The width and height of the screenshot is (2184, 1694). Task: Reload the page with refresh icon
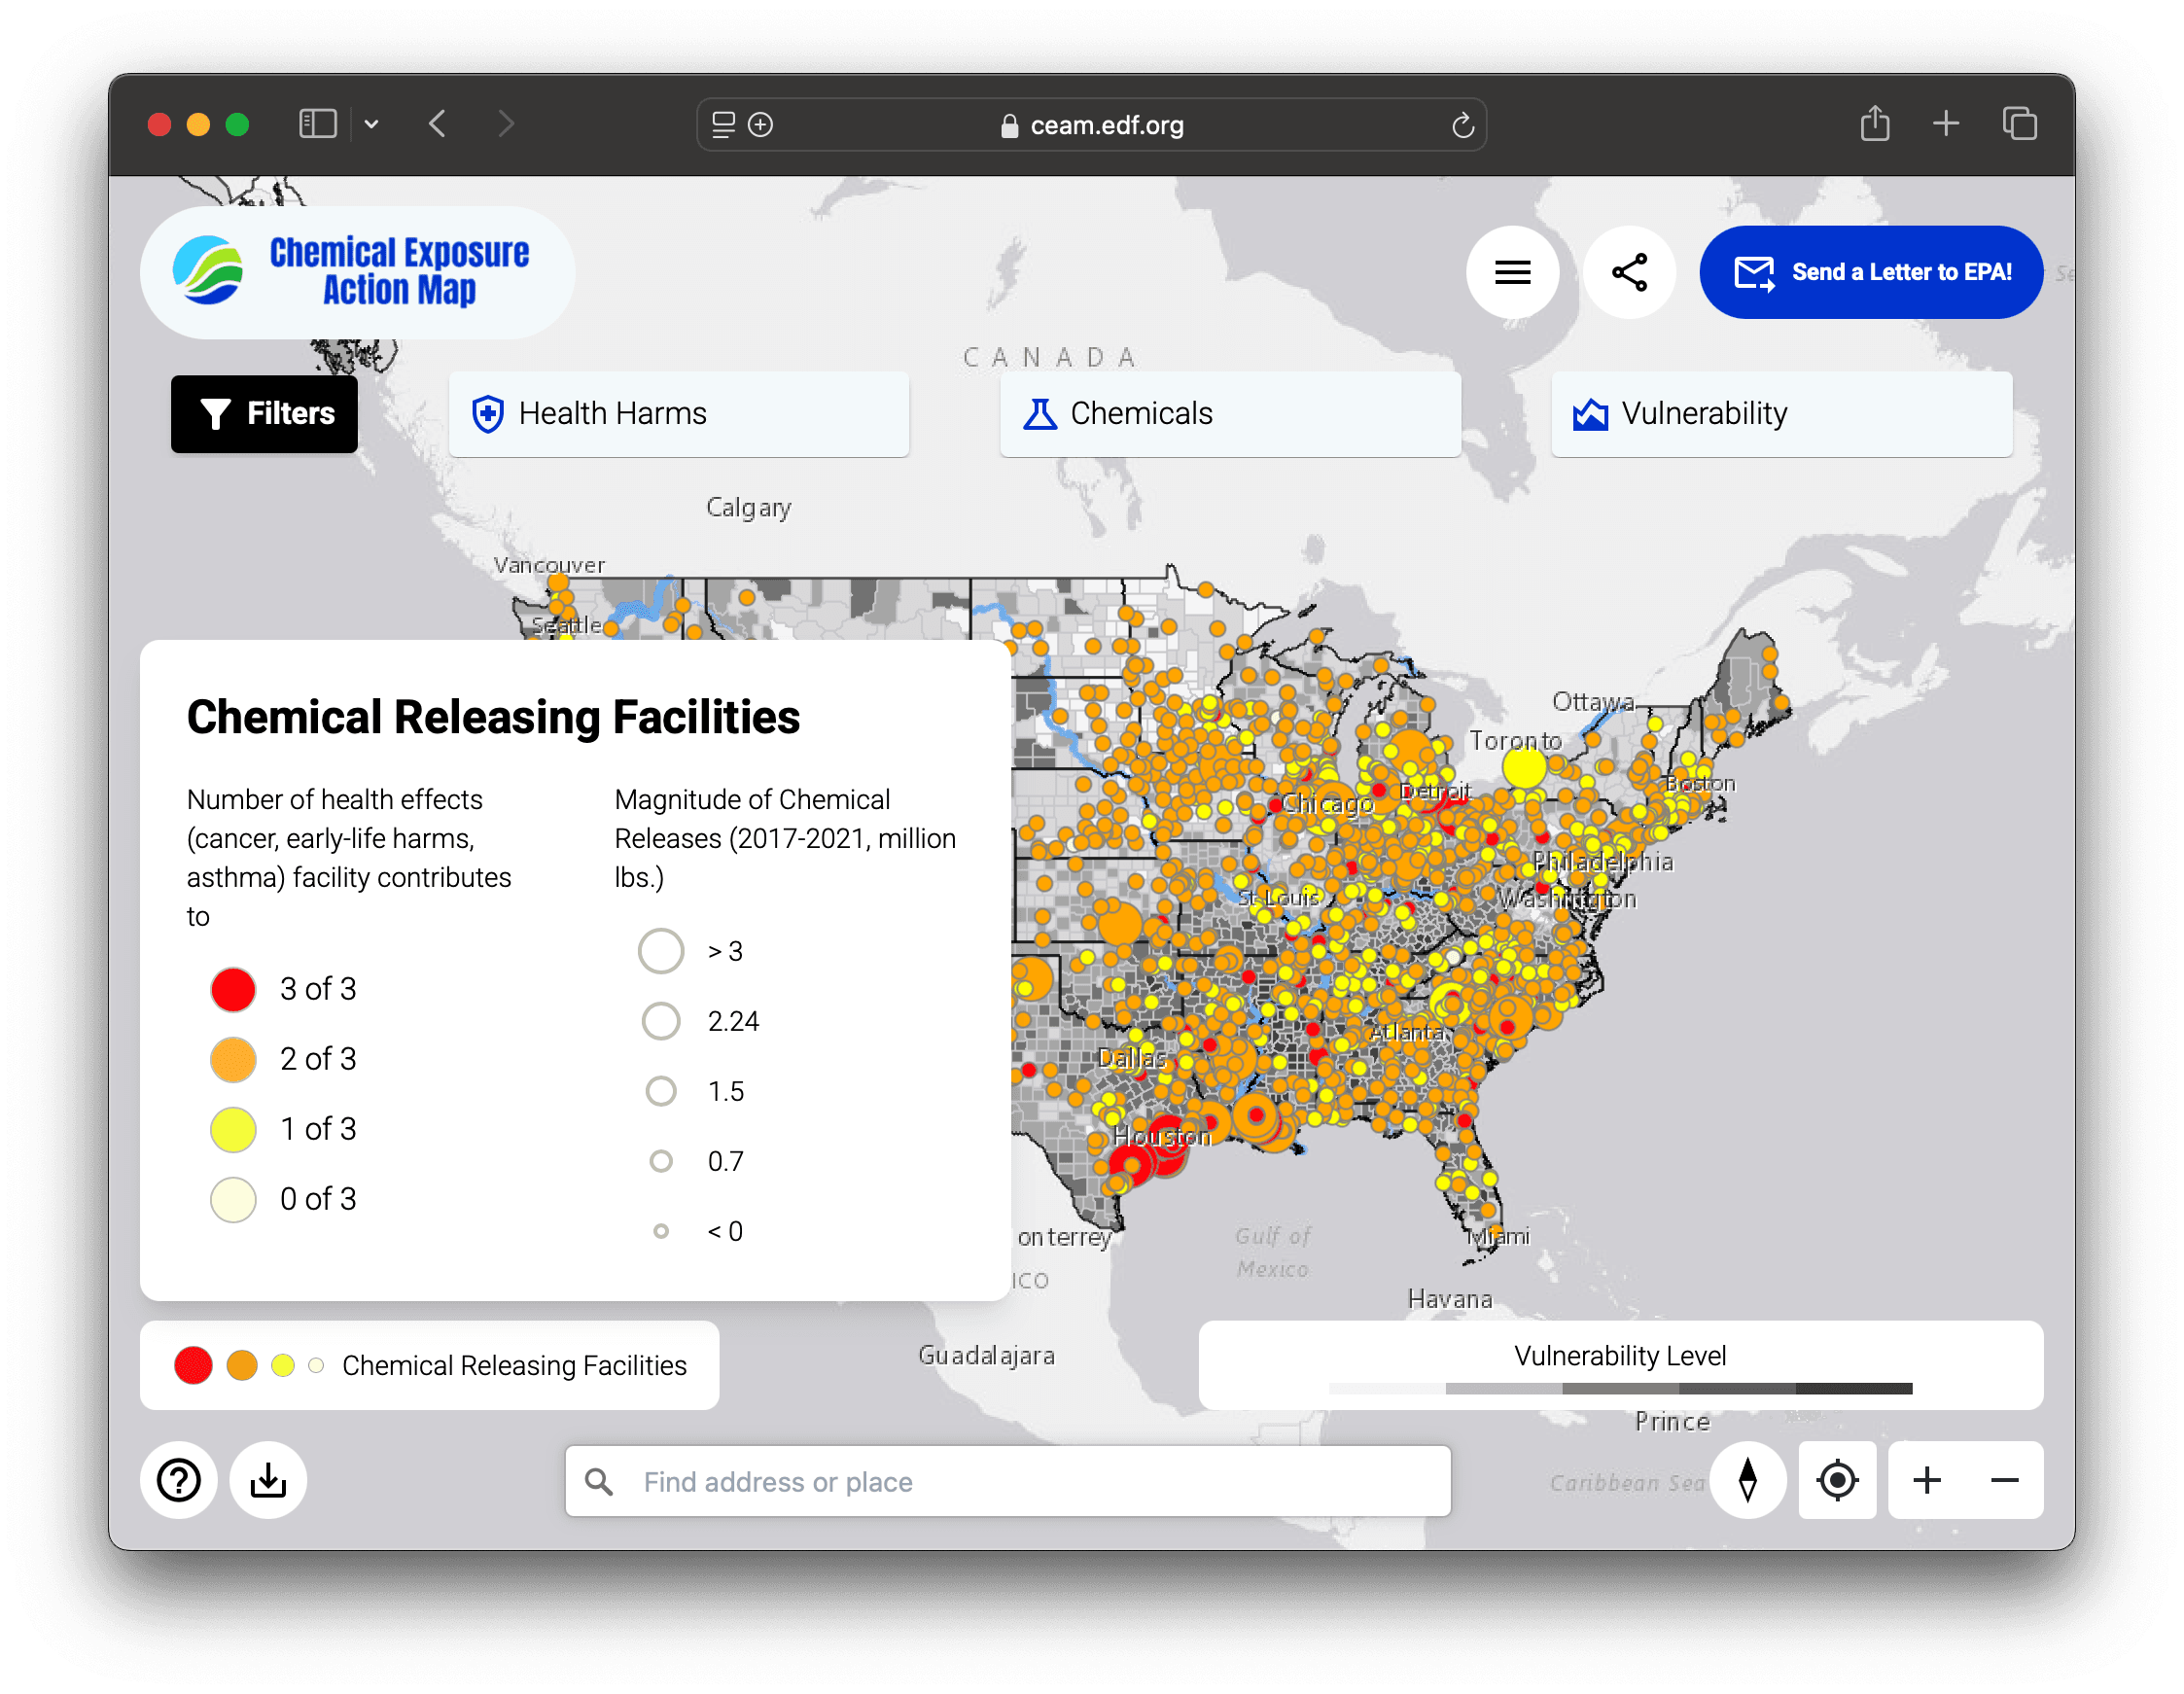click(1462, 125)
